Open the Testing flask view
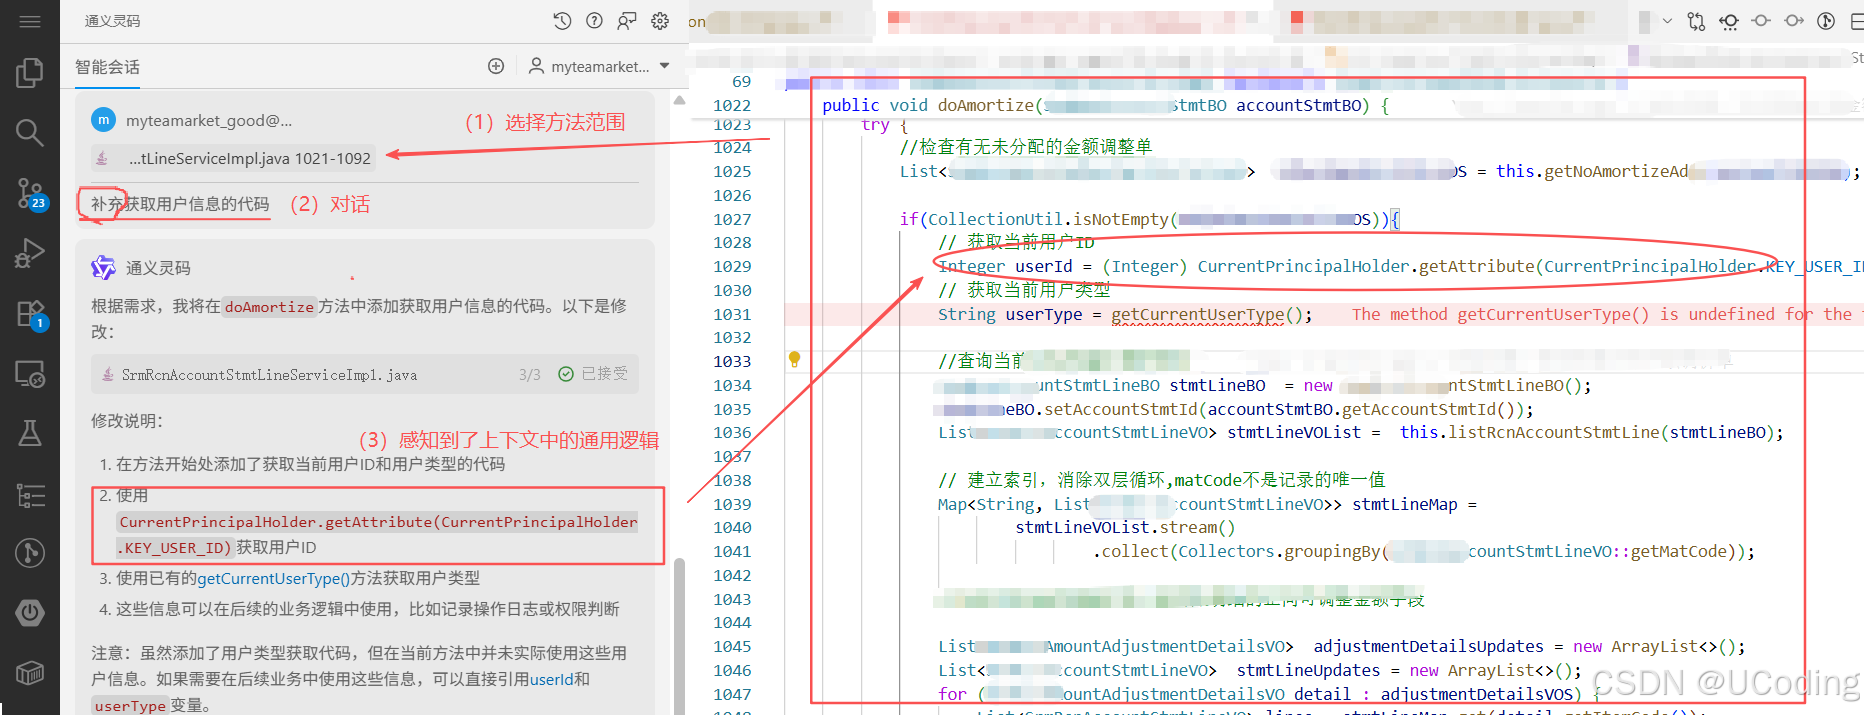 pos(30,433)
